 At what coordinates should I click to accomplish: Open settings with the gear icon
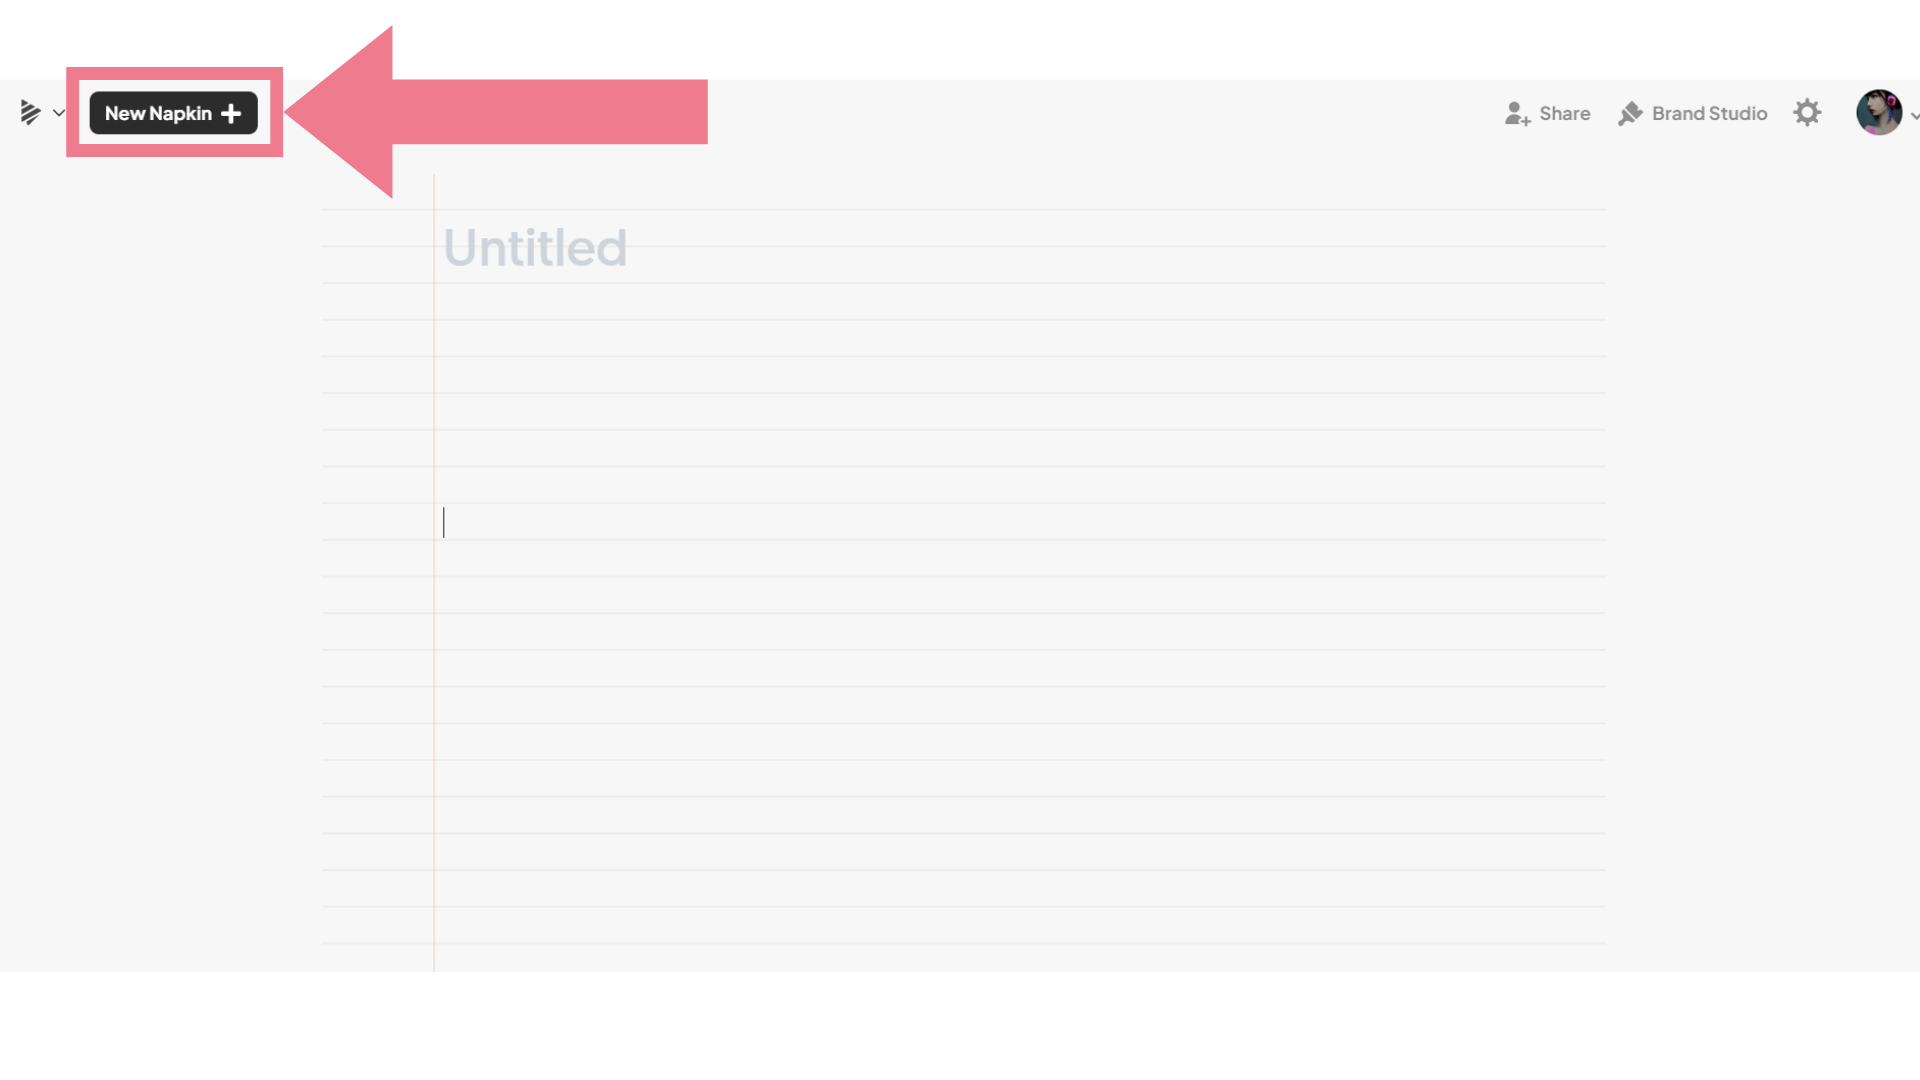point(1807,112)
